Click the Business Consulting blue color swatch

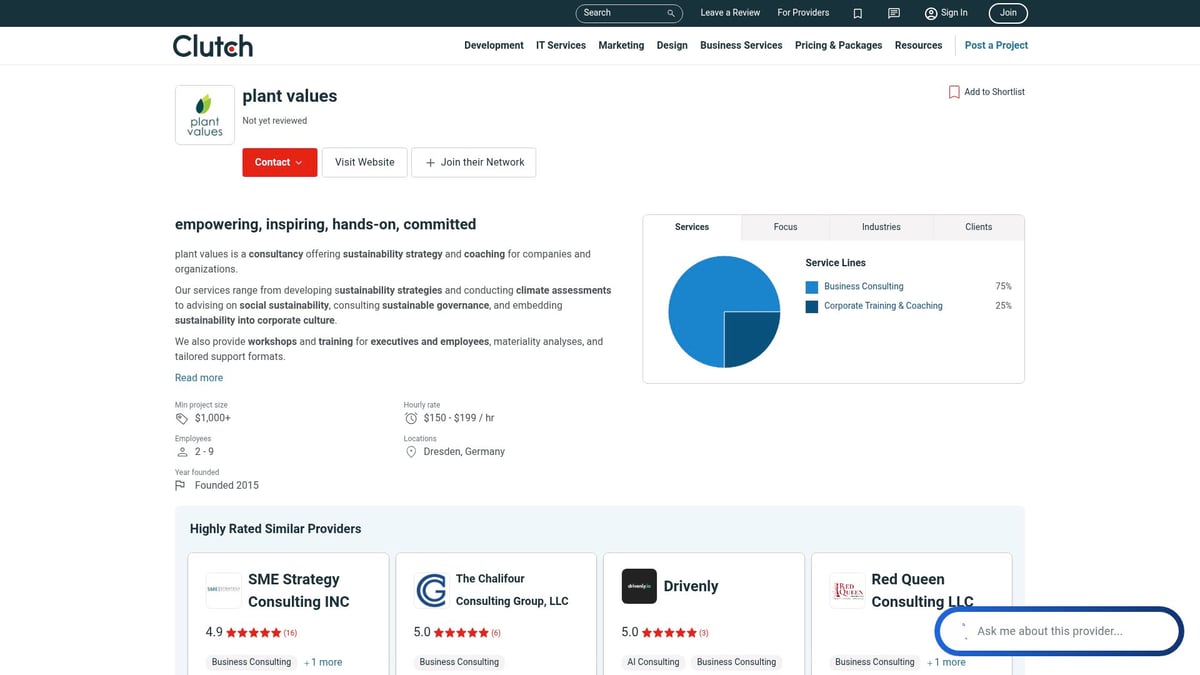[812, 287]
